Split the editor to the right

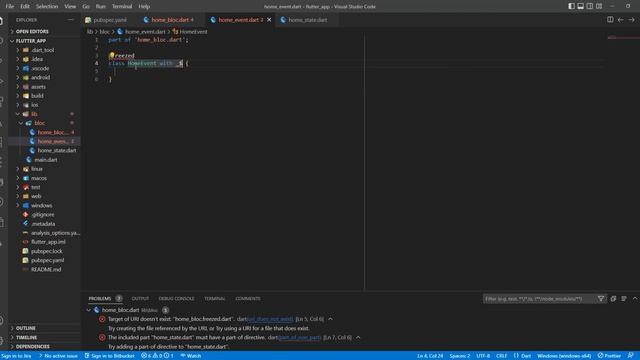click(610, 20)
